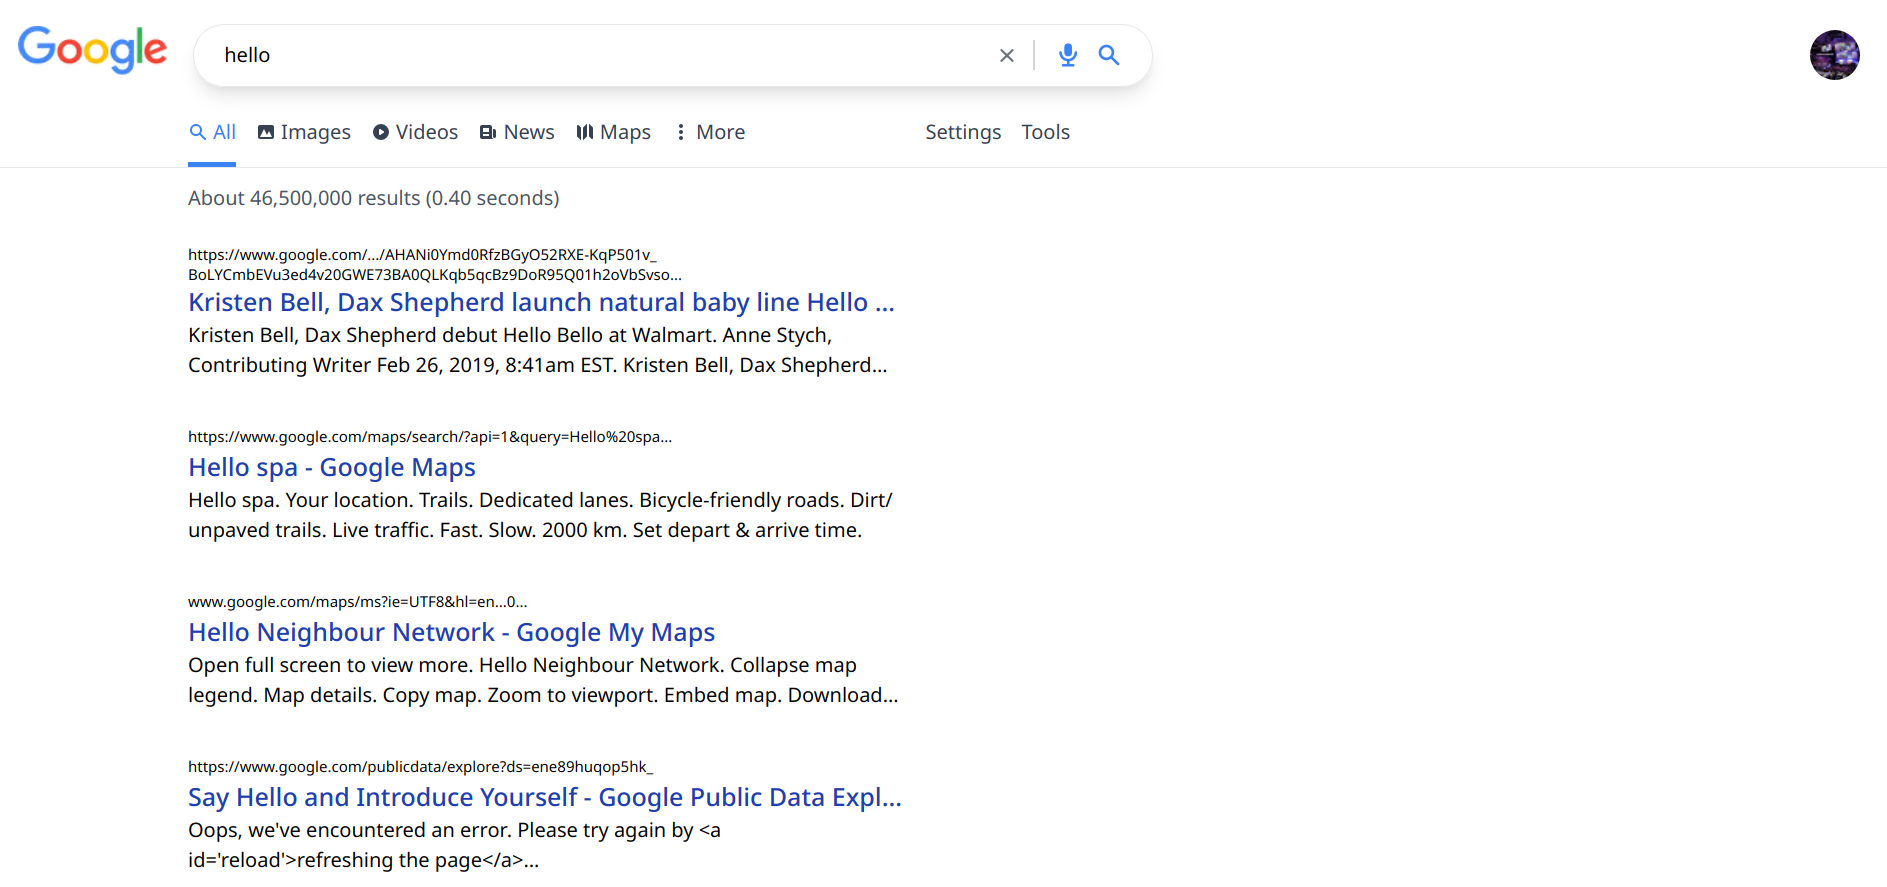Click the magnifying glass search icon
Image resolution: width=1887 pixels, height=887 pixels.
pos(1109,55)
